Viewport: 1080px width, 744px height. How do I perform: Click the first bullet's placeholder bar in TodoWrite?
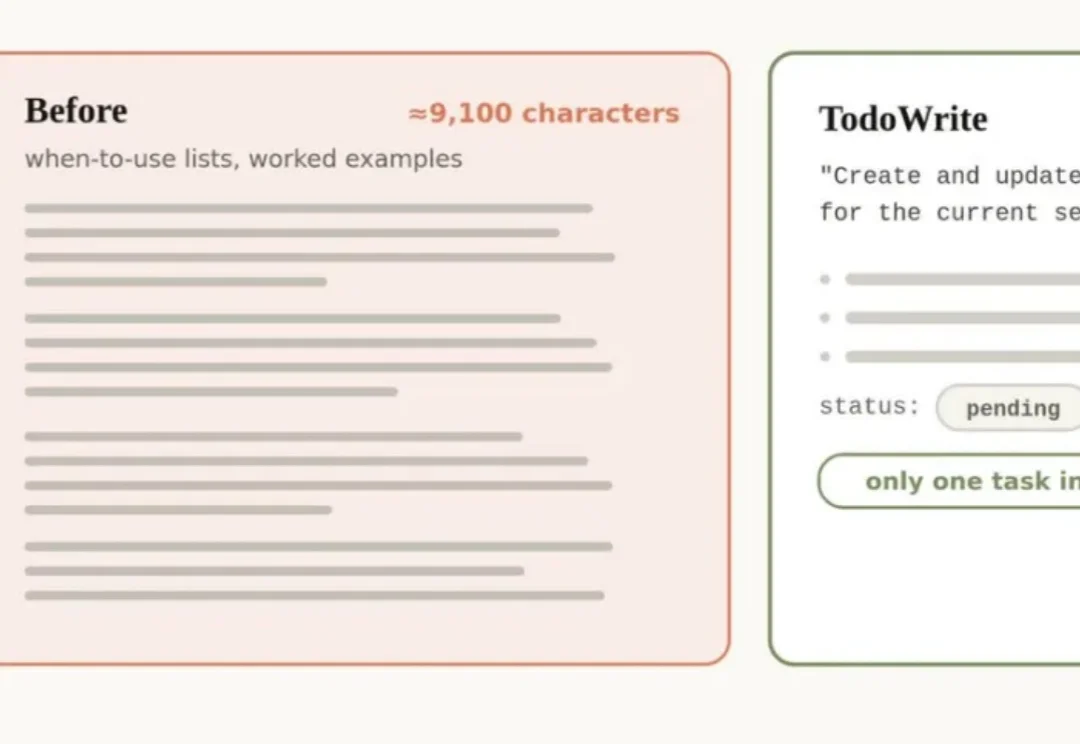963,279
